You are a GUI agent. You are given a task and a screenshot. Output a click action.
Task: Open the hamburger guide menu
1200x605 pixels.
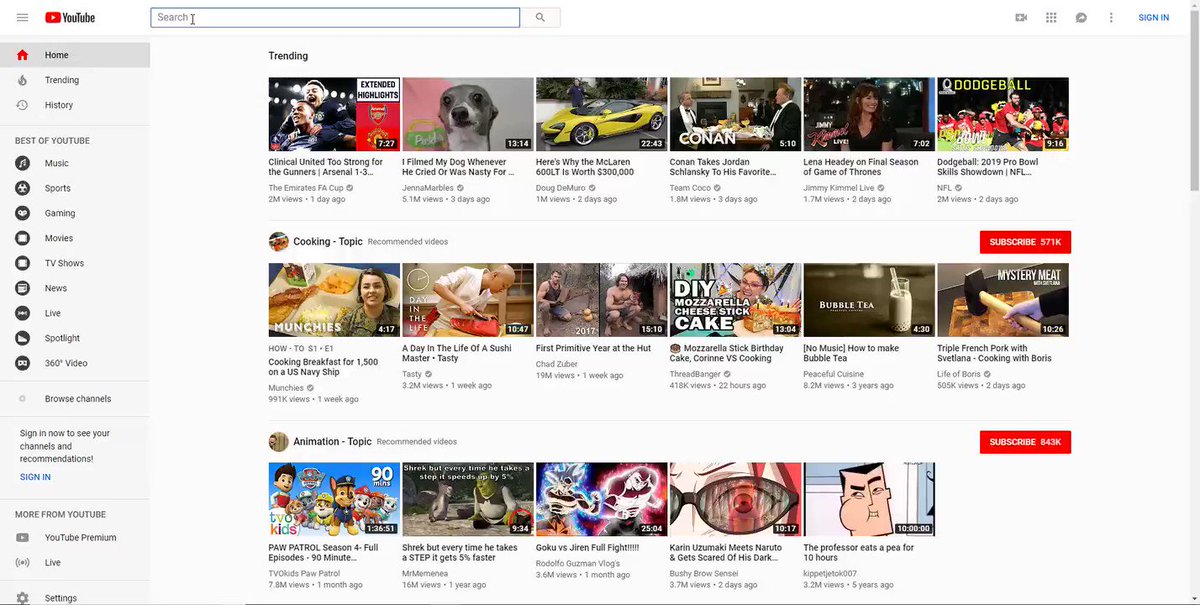(x=22, y=17)
